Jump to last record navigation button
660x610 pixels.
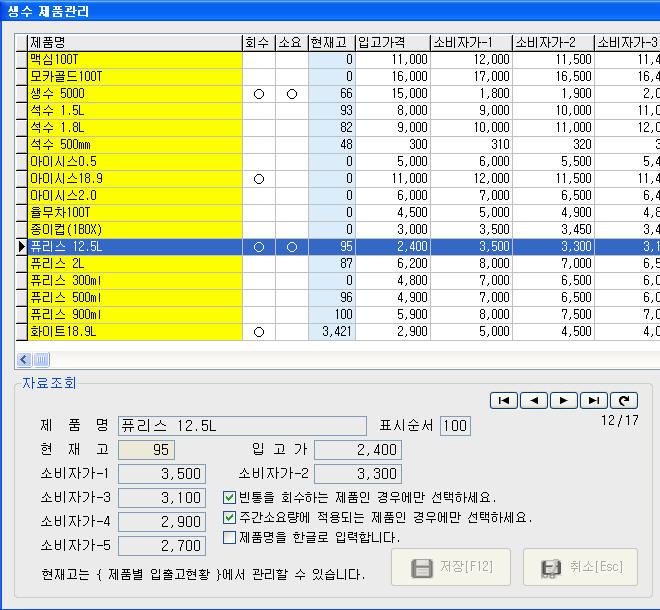[593, 400]
